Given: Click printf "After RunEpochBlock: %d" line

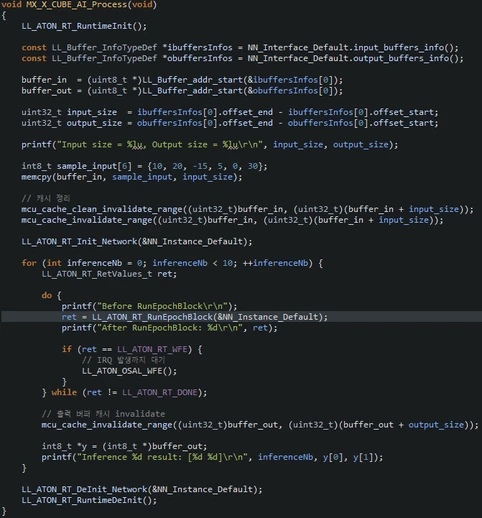Looking at the screenshot, I should (169, 328).
